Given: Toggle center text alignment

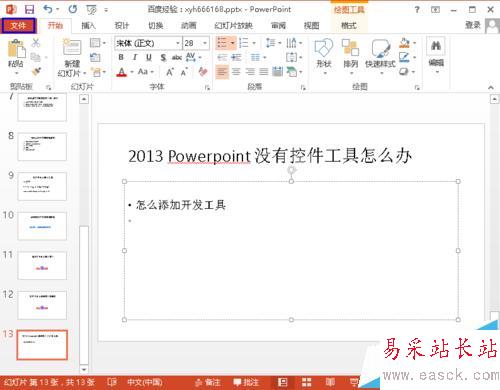Looking at the screenshot, I should [x=236, y=71].
